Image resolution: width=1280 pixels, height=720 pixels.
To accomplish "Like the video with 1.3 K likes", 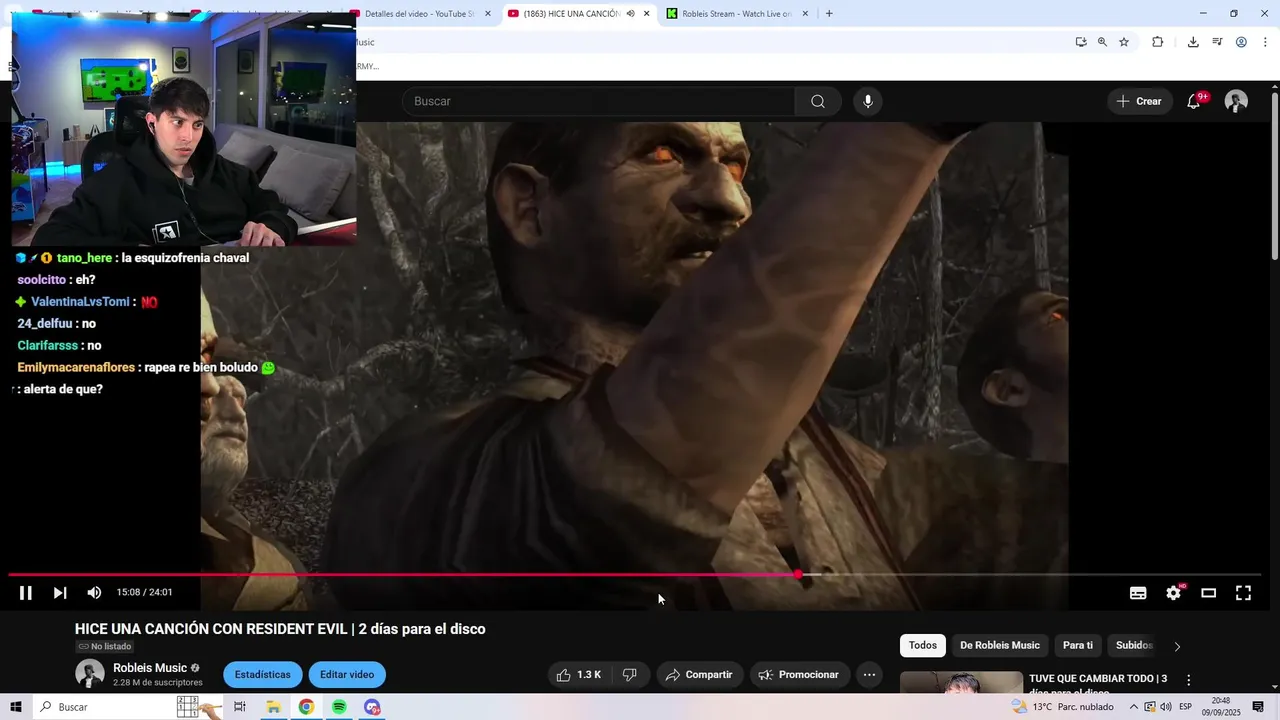I will click(579, 675).
